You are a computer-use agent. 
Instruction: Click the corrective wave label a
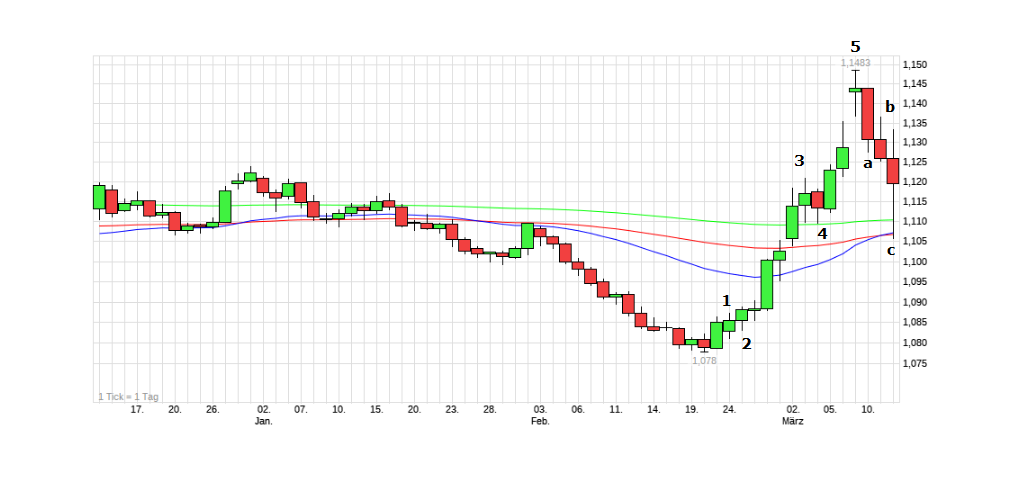point(868,164)
